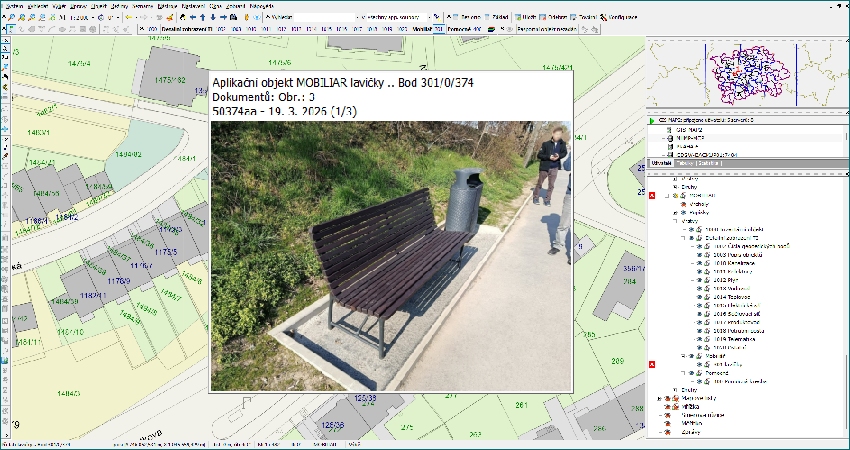Toggle visibility of 1013 Vodovod layer
This screenshot has width=850, height=450.
699,288
